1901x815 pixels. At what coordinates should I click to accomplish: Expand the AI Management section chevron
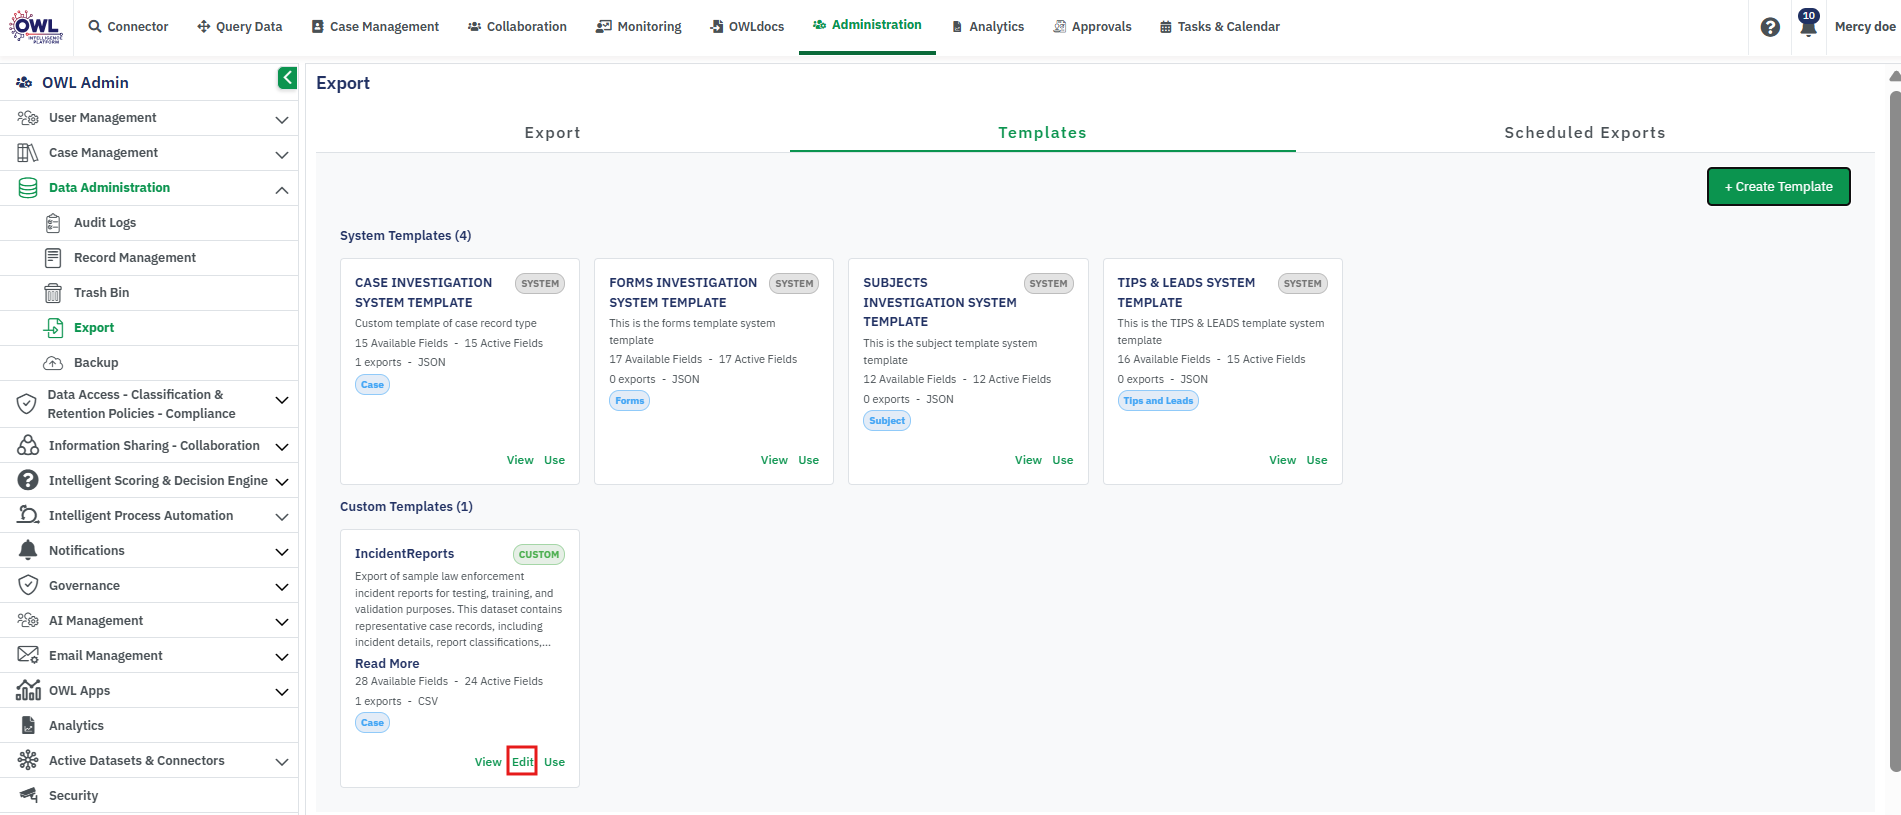[x=282, y=622]
